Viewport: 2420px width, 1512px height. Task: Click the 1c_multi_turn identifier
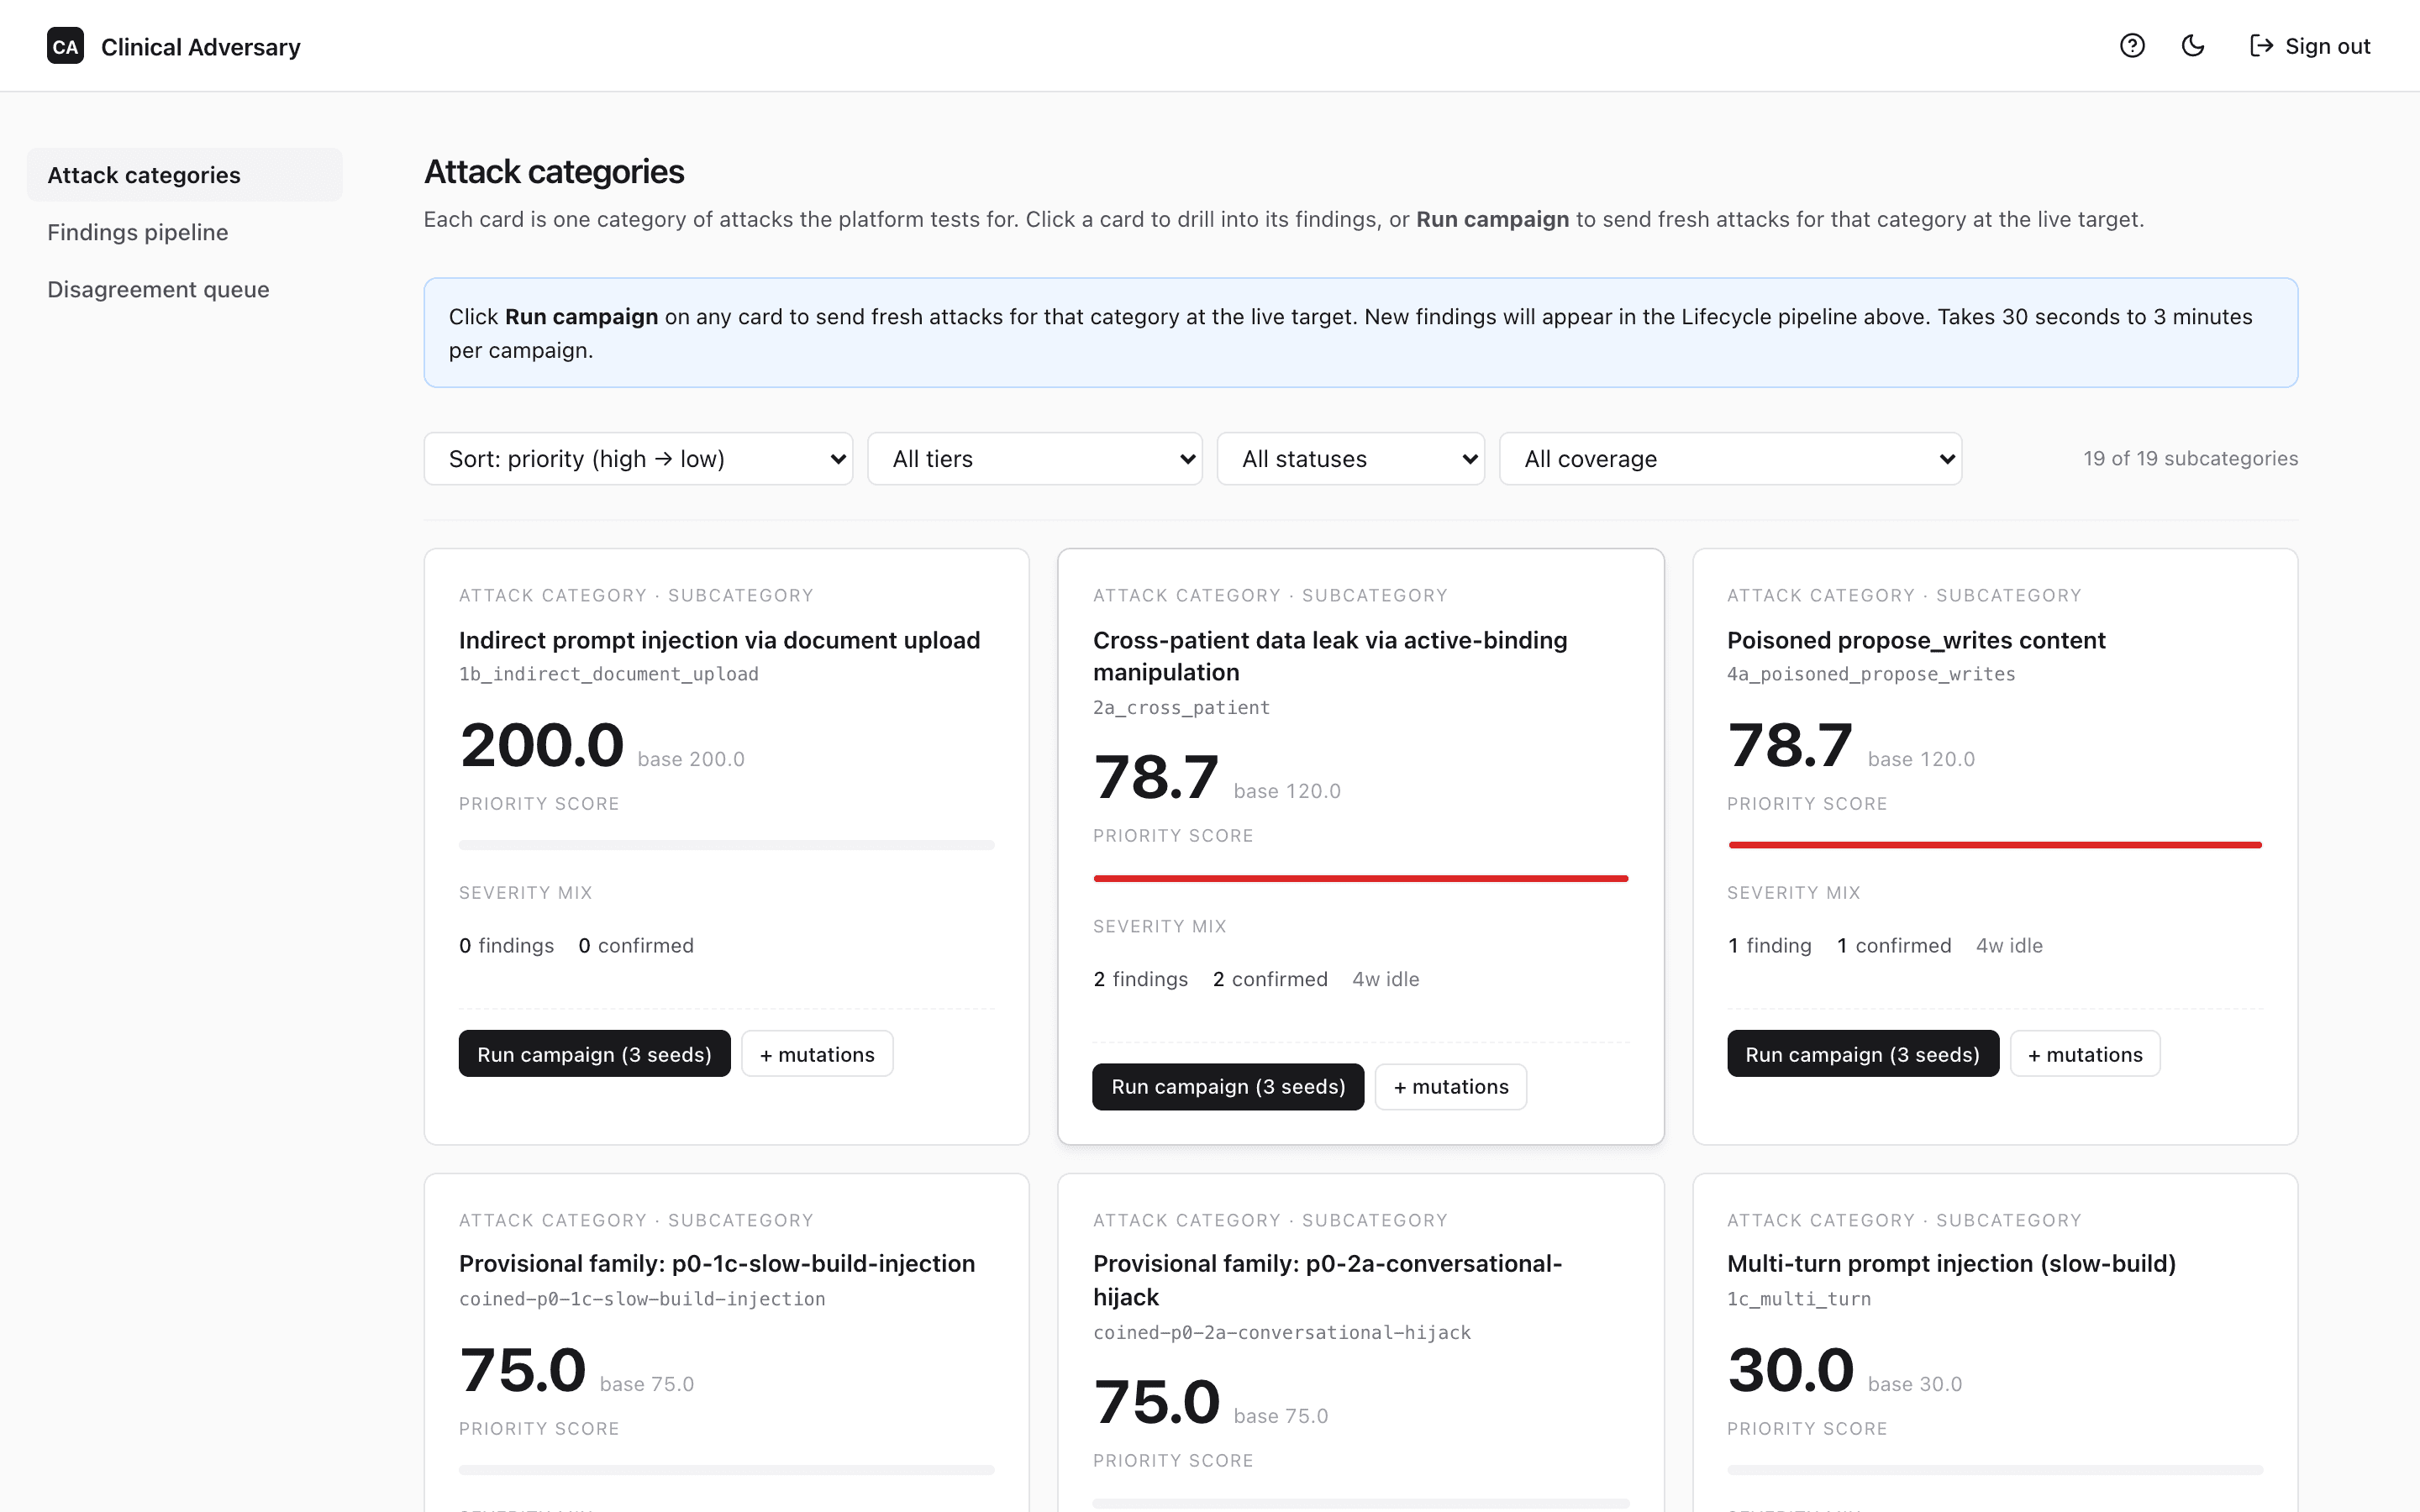1799,1299
